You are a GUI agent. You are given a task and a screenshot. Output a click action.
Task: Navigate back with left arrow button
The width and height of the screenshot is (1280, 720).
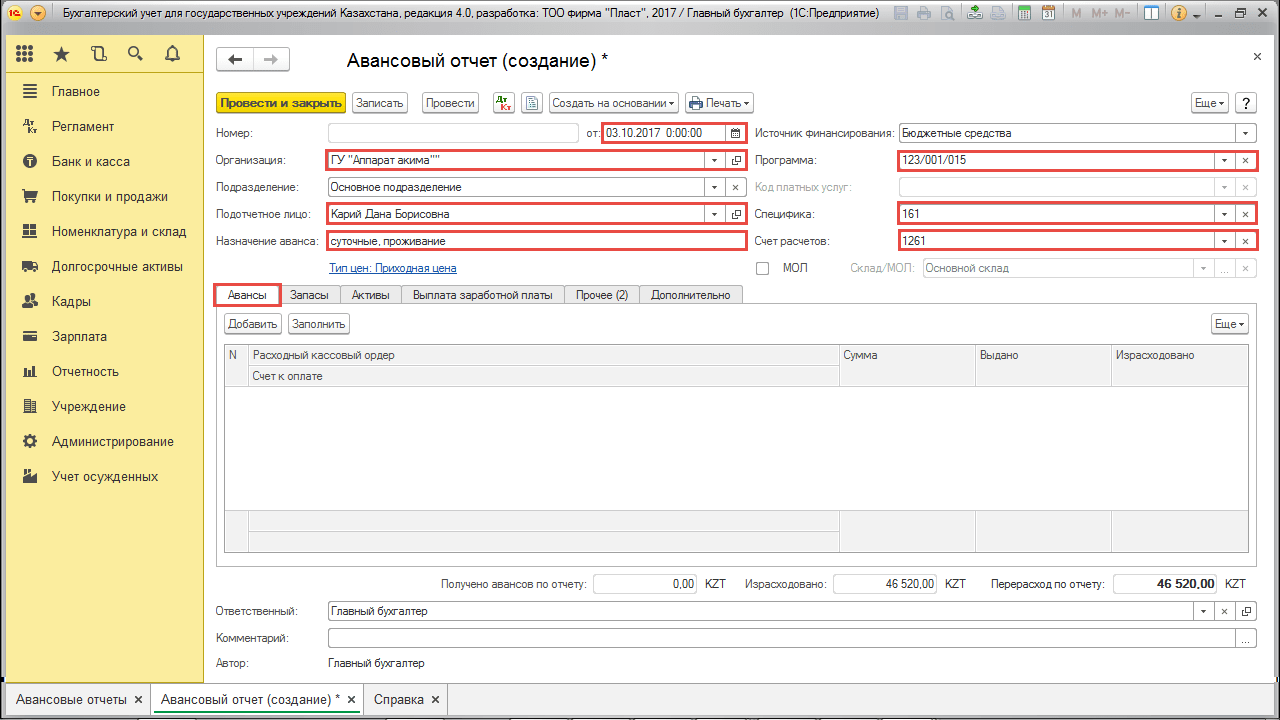coord(235,60)
